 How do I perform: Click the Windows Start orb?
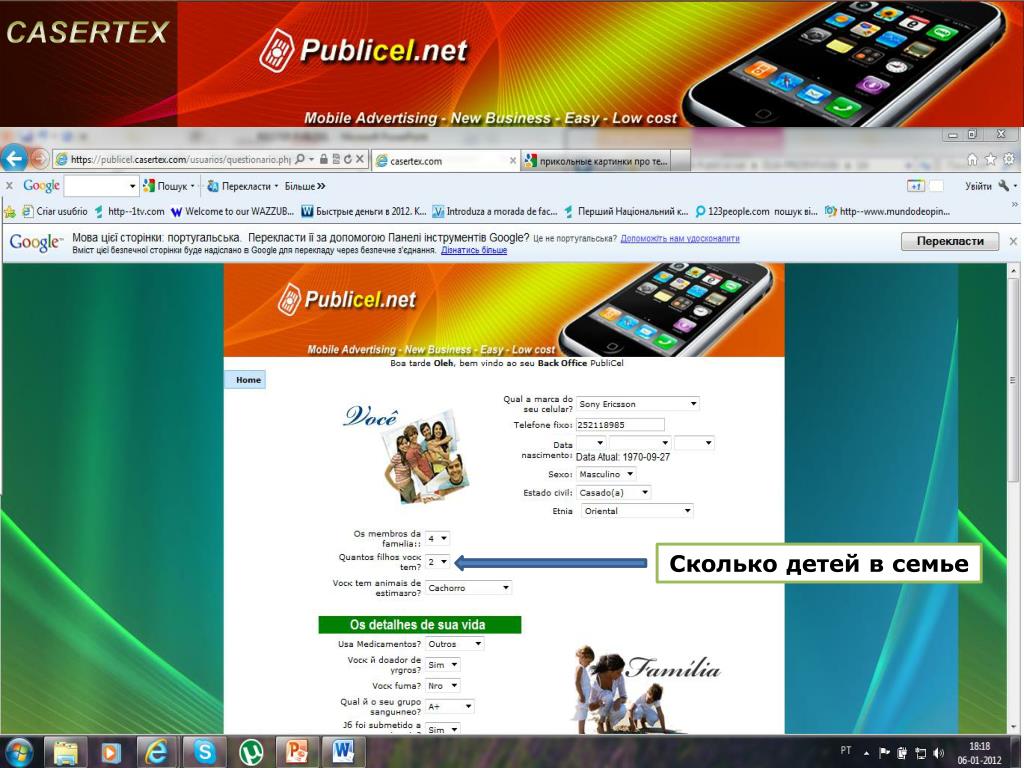(19, 752)
